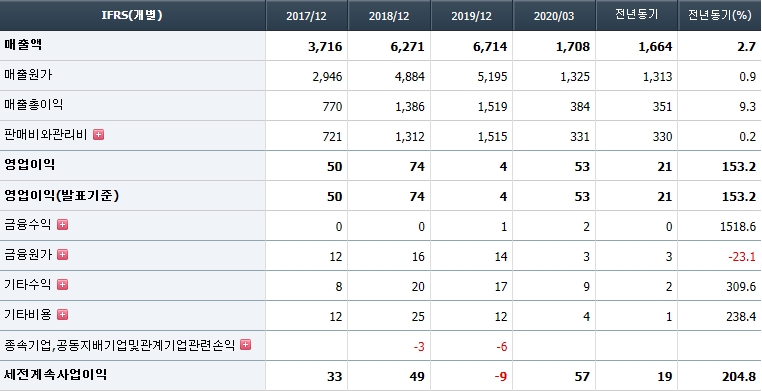Expand the 금융원가 row plus icon
The image size is (762, 391).
coord(62,255)
